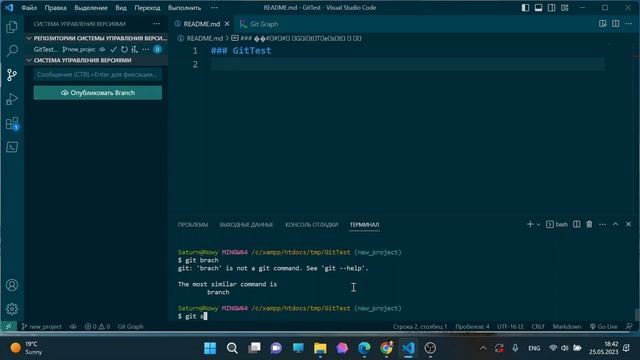Viewport: 640px width, 360px height.
Task: Open the Вид menu
Action: point(121,8)
